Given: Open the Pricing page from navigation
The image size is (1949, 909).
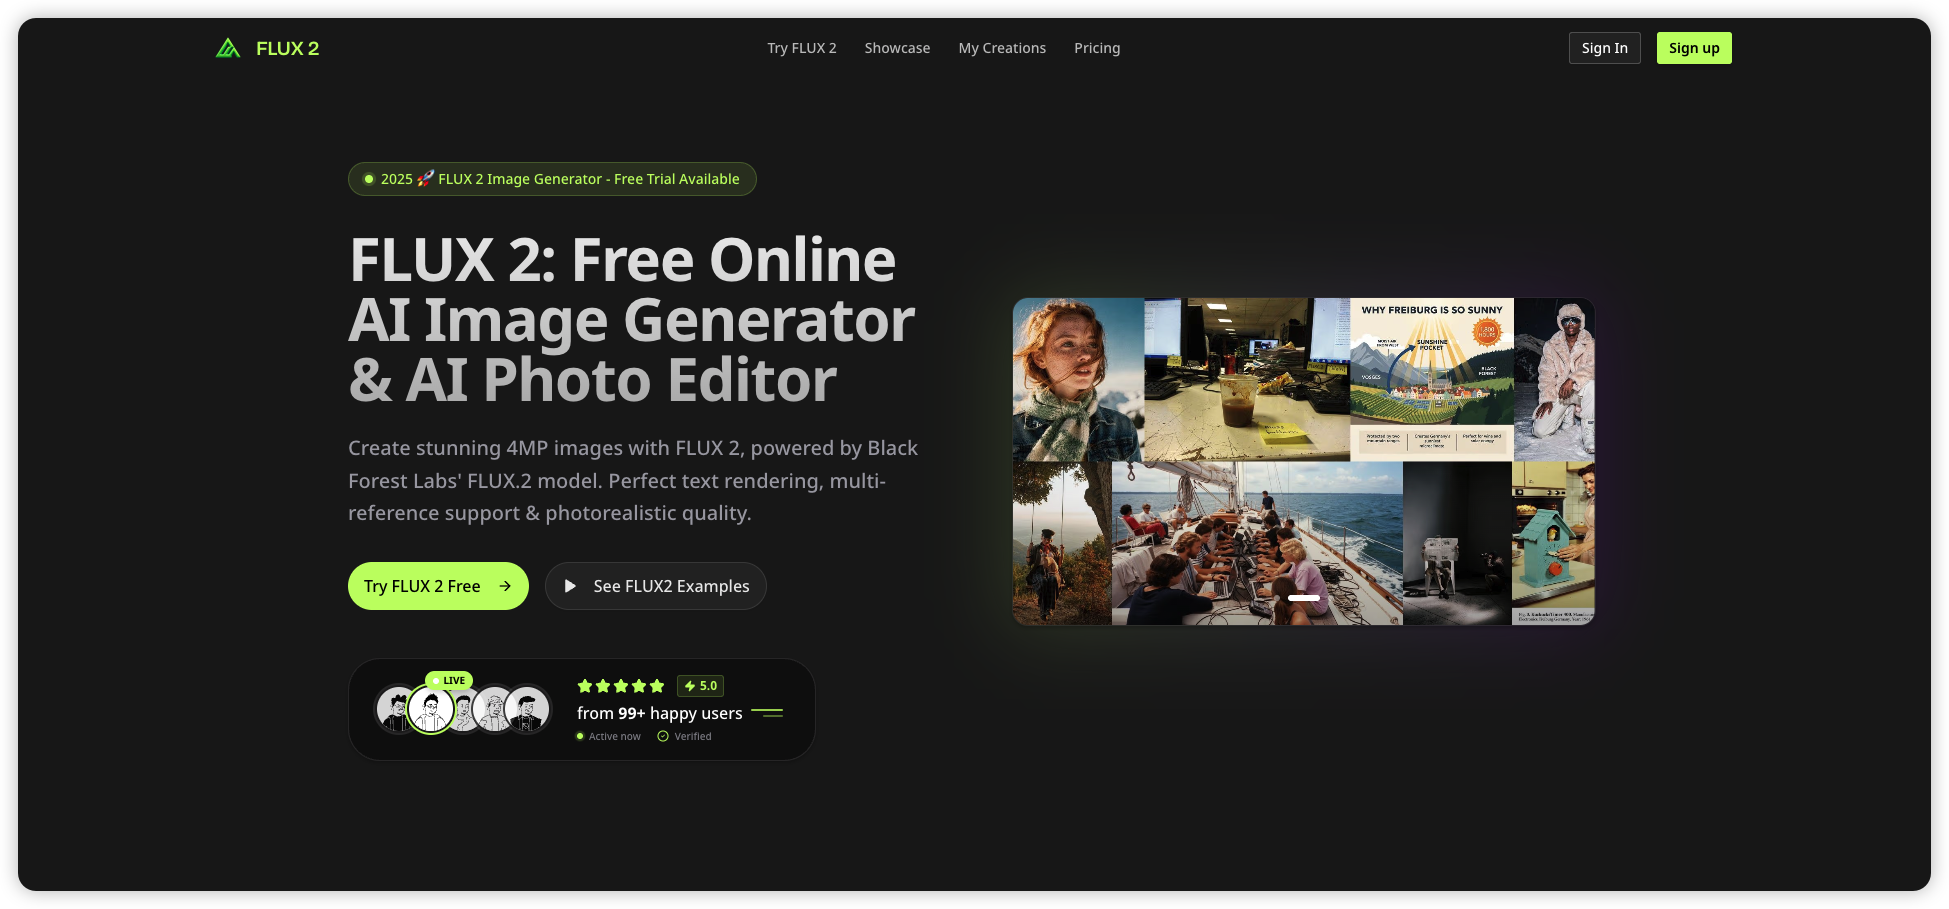Looking at the screenshot, I should 1097,47.
